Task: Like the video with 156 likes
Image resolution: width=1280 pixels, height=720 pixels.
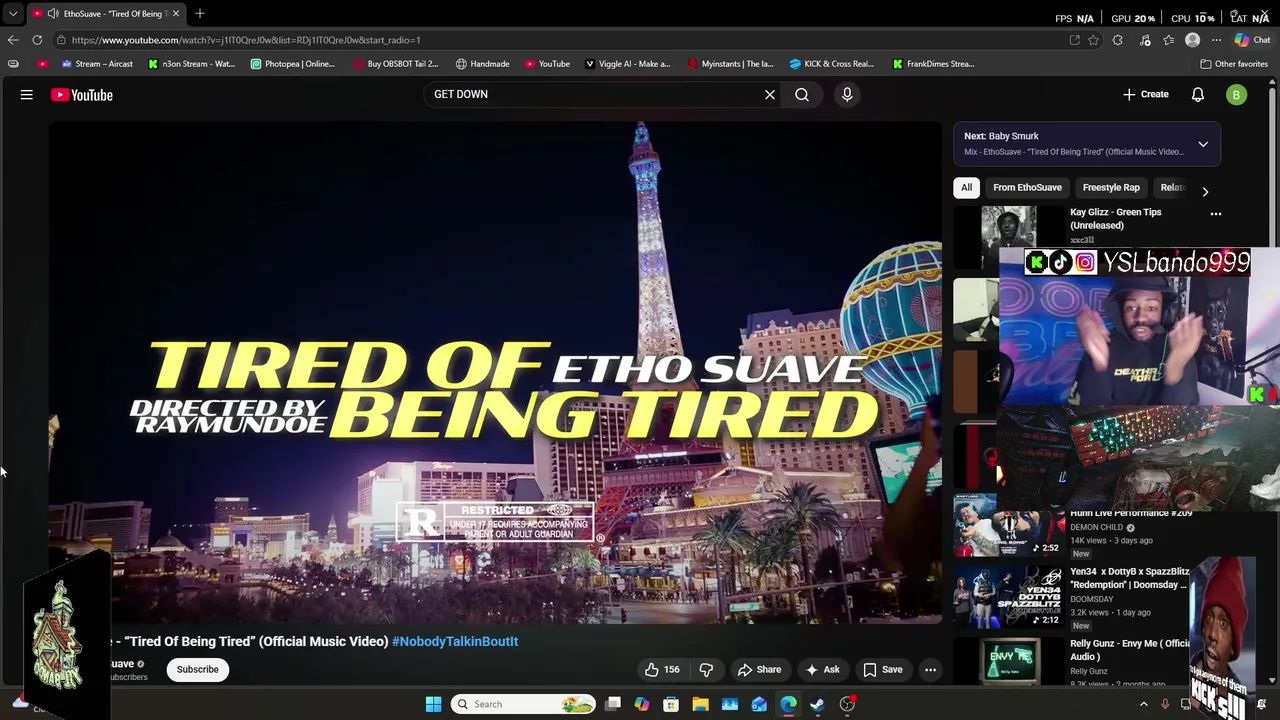Action: pos(662,670)
